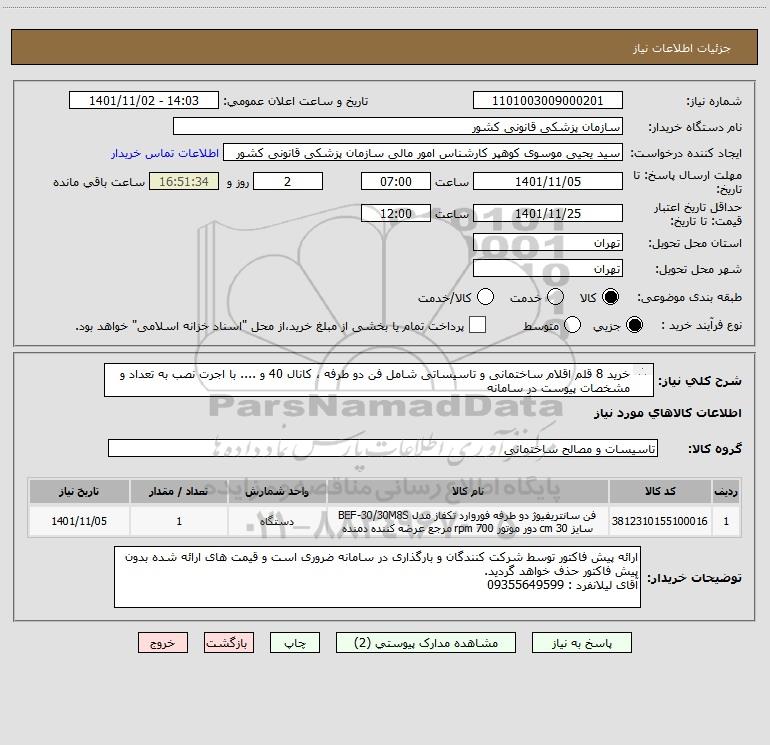Image resolution: width=770 pixels, height=745 pixels.
Task: Click the buyer notes text area
Action: point(377,577)
